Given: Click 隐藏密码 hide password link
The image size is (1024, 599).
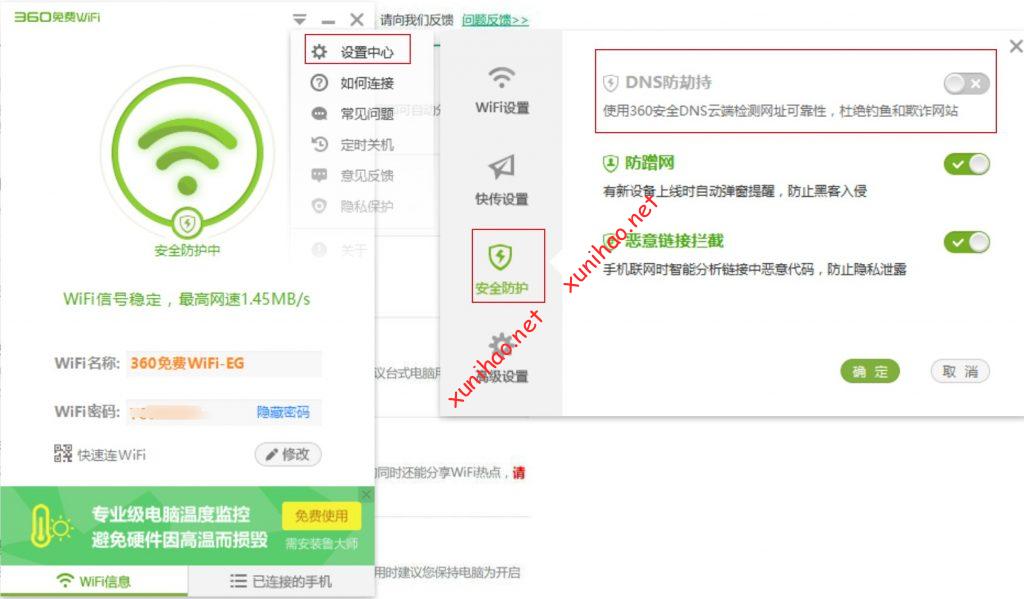Looking at the screenshot, I should (283, 412).
